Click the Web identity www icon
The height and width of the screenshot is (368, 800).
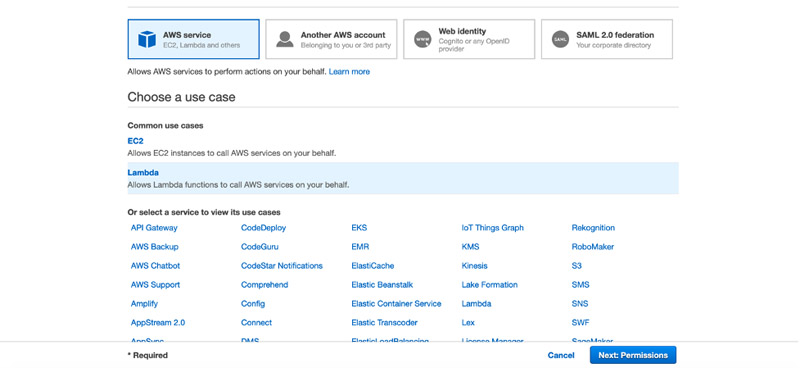[422, 39]
